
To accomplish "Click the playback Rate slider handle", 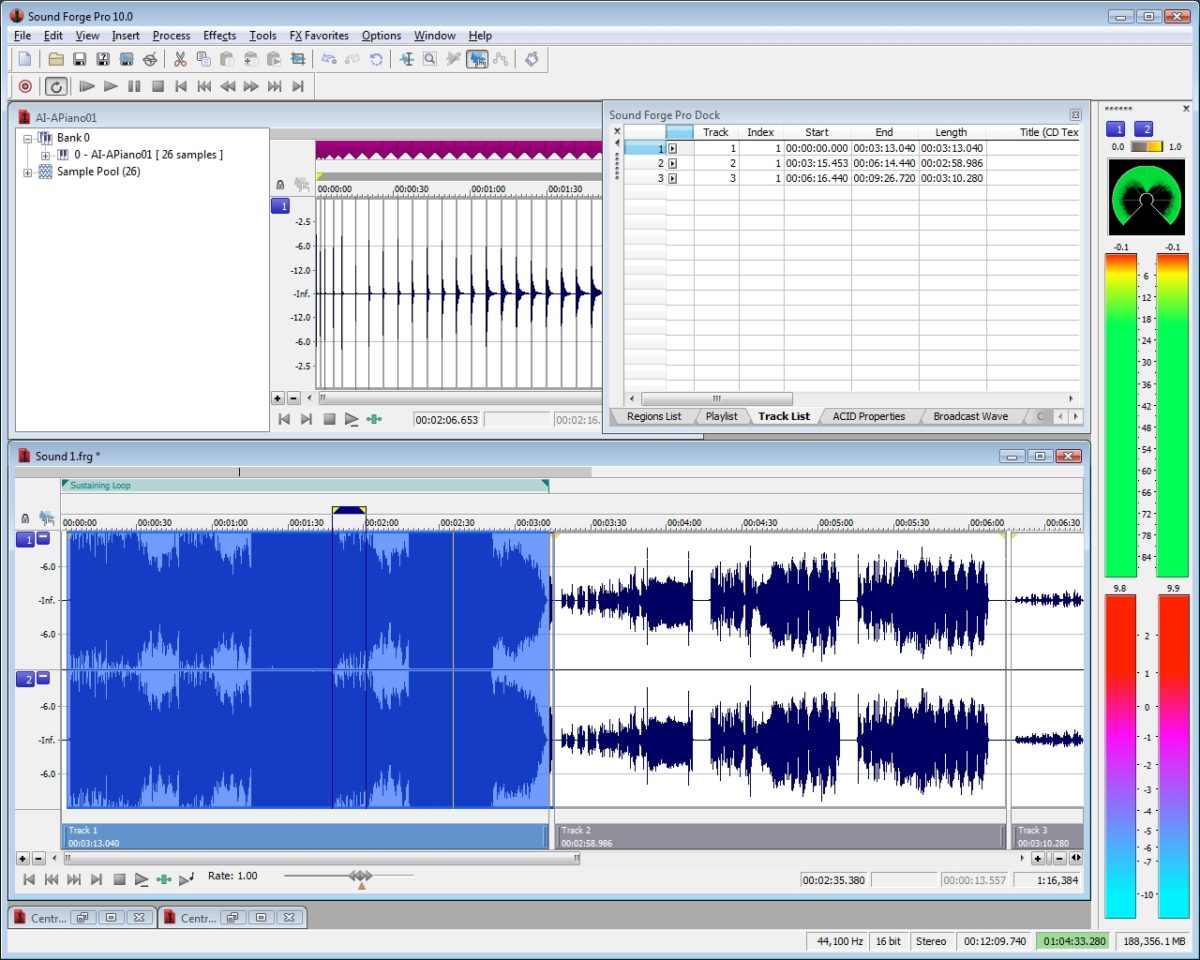I will coord(361,877).
